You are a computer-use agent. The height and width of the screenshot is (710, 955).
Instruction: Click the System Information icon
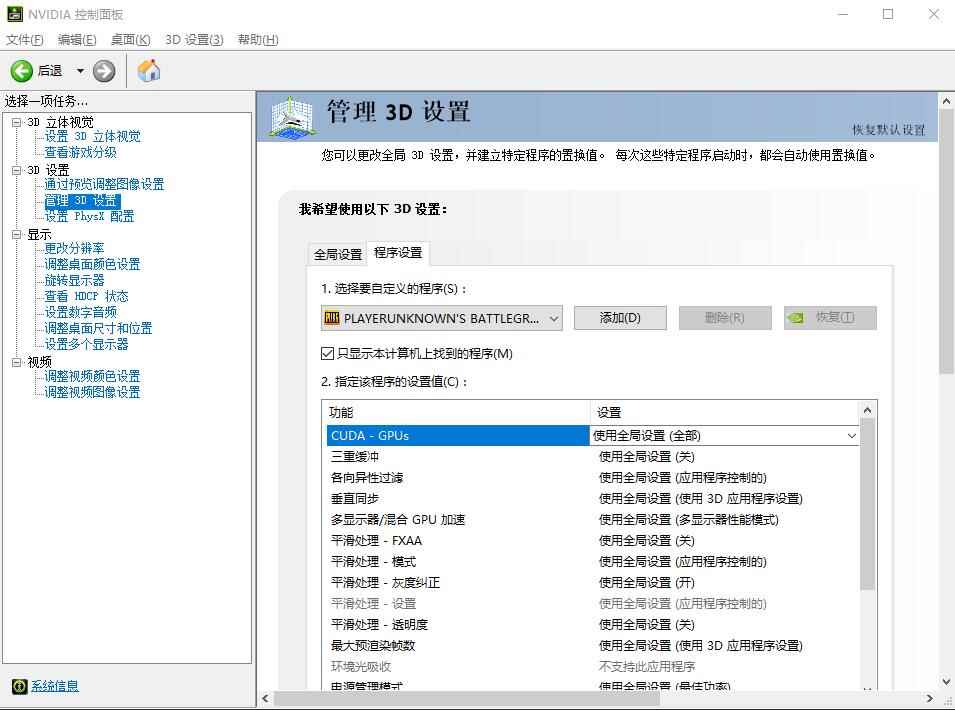[x=19, y=686]
